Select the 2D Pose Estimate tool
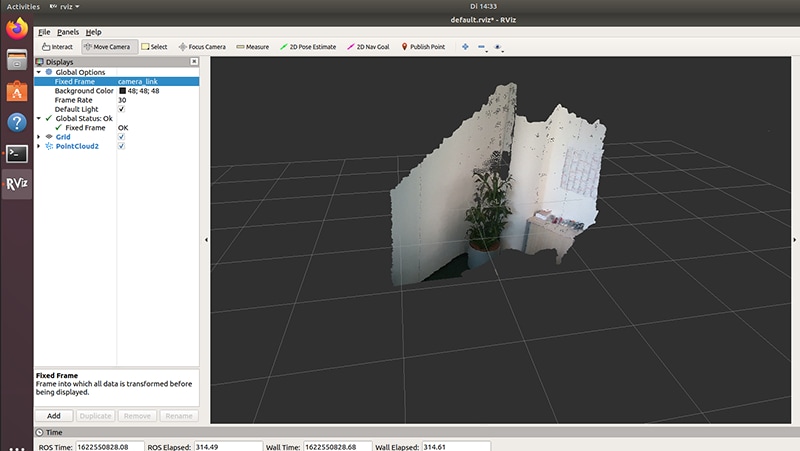 pyautogui.click(x=311, y=46)
